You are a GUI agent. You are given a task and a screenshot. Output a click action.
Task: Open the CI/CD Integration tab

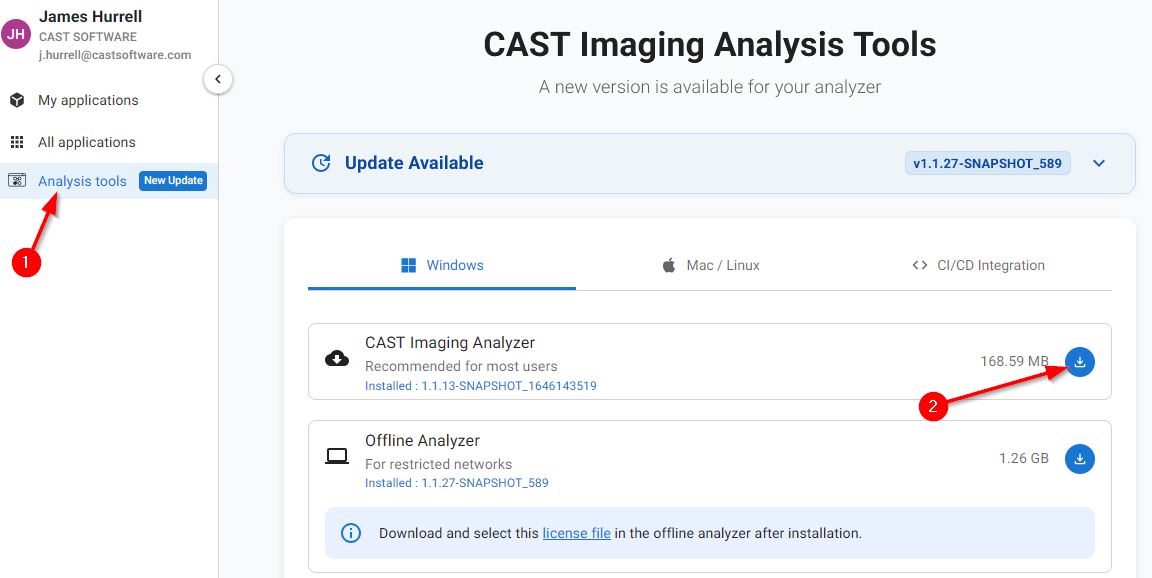click(978, 265)
